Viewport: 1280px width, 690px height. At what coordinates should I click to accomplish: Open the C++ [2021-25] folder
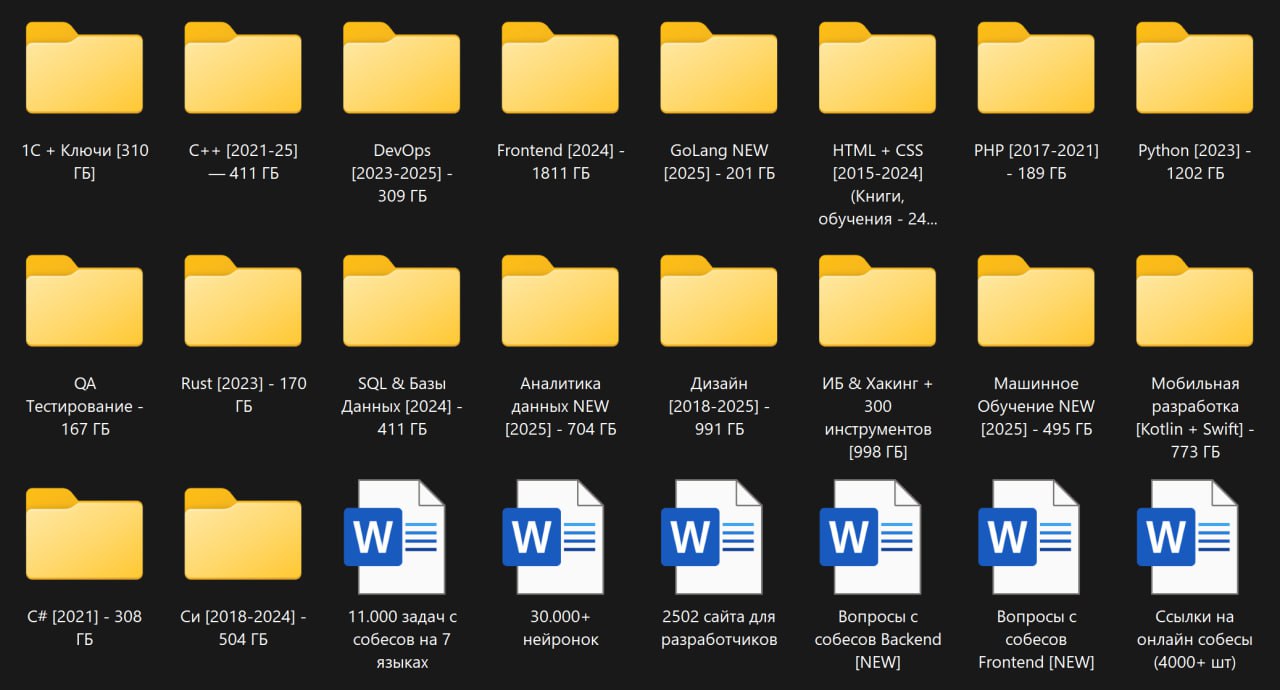point(243,68)
